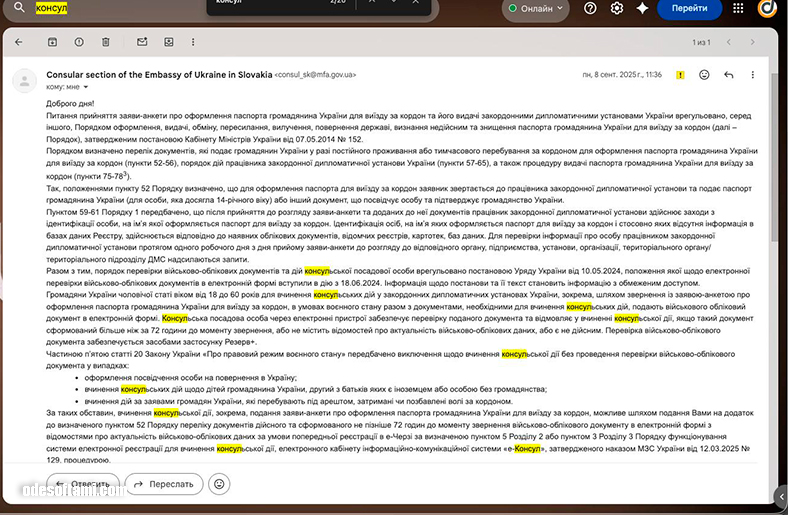Add emoji reaction in message header
Viewport: 788px width, 515px height.
(x=705, y=75)
